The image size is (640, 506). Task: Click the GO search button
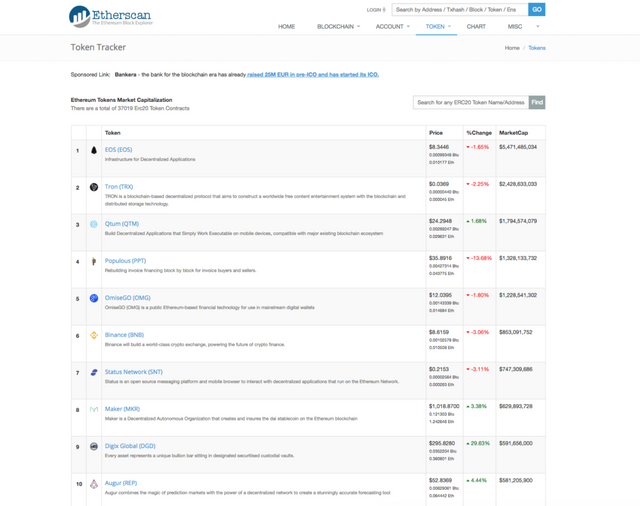point(537,9)
